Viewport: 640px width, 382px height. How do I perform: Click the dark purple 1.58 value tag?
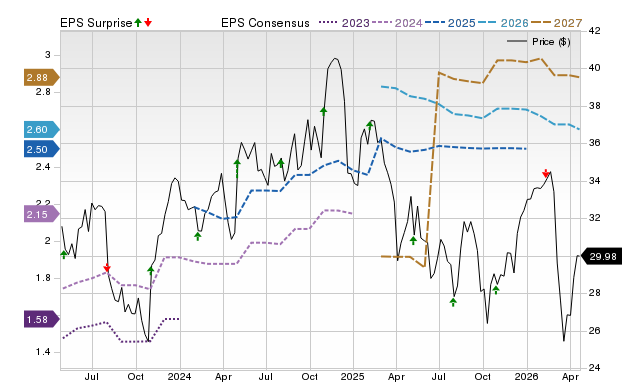click(x=42, y=319)
